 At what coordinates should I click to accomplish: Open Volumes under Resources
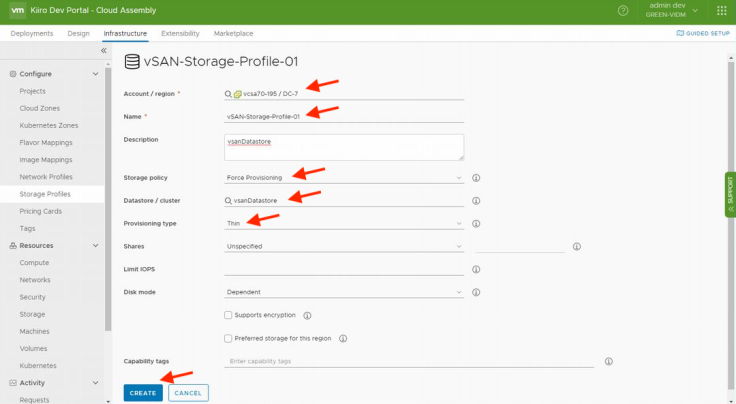click(x=33, y=349)
